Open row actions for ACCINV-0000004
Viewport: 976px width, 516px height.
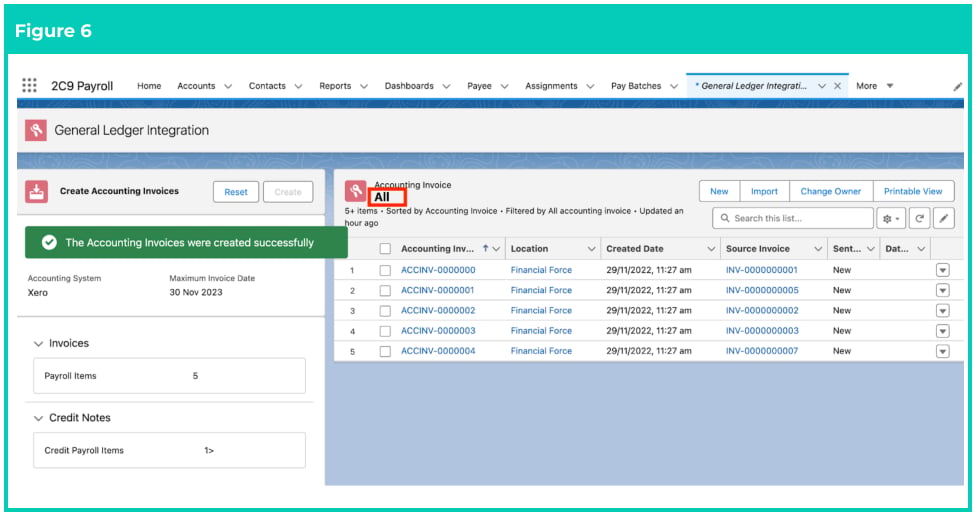(942, 352)
